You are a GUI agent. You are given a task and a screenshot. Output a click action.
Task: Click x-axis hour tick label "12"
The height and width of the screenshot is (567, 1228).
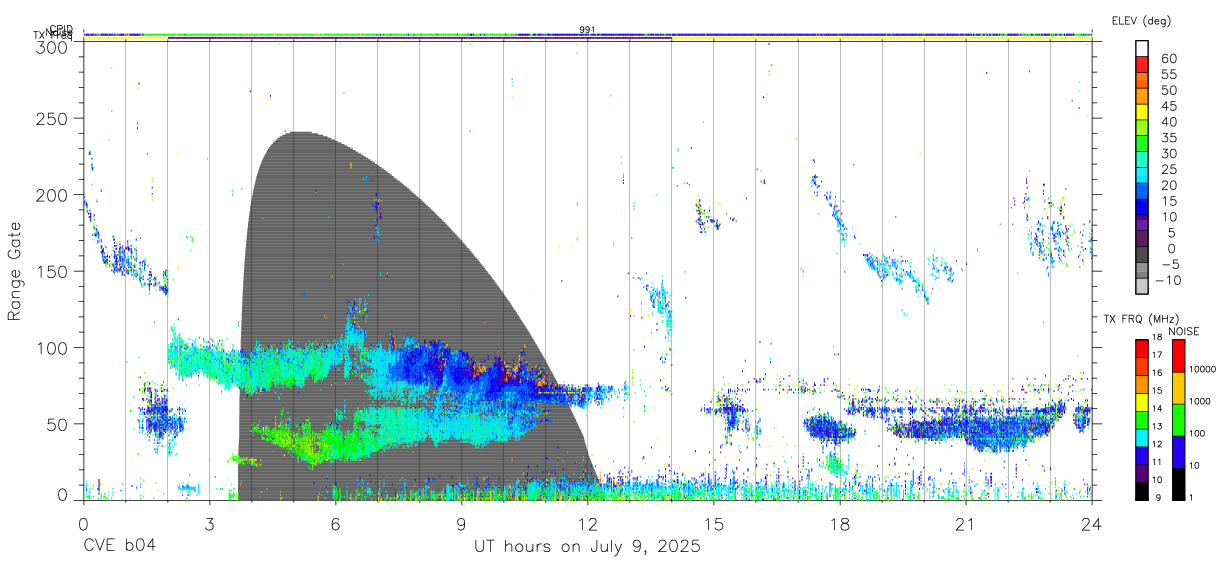pos(588,524)
